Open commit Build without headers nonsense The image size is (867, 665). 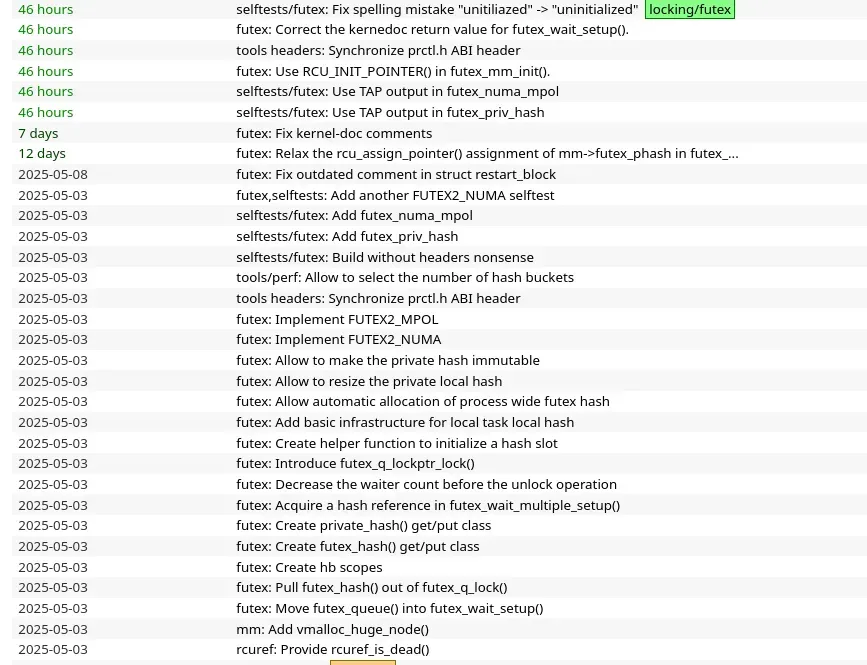(385, 258)
